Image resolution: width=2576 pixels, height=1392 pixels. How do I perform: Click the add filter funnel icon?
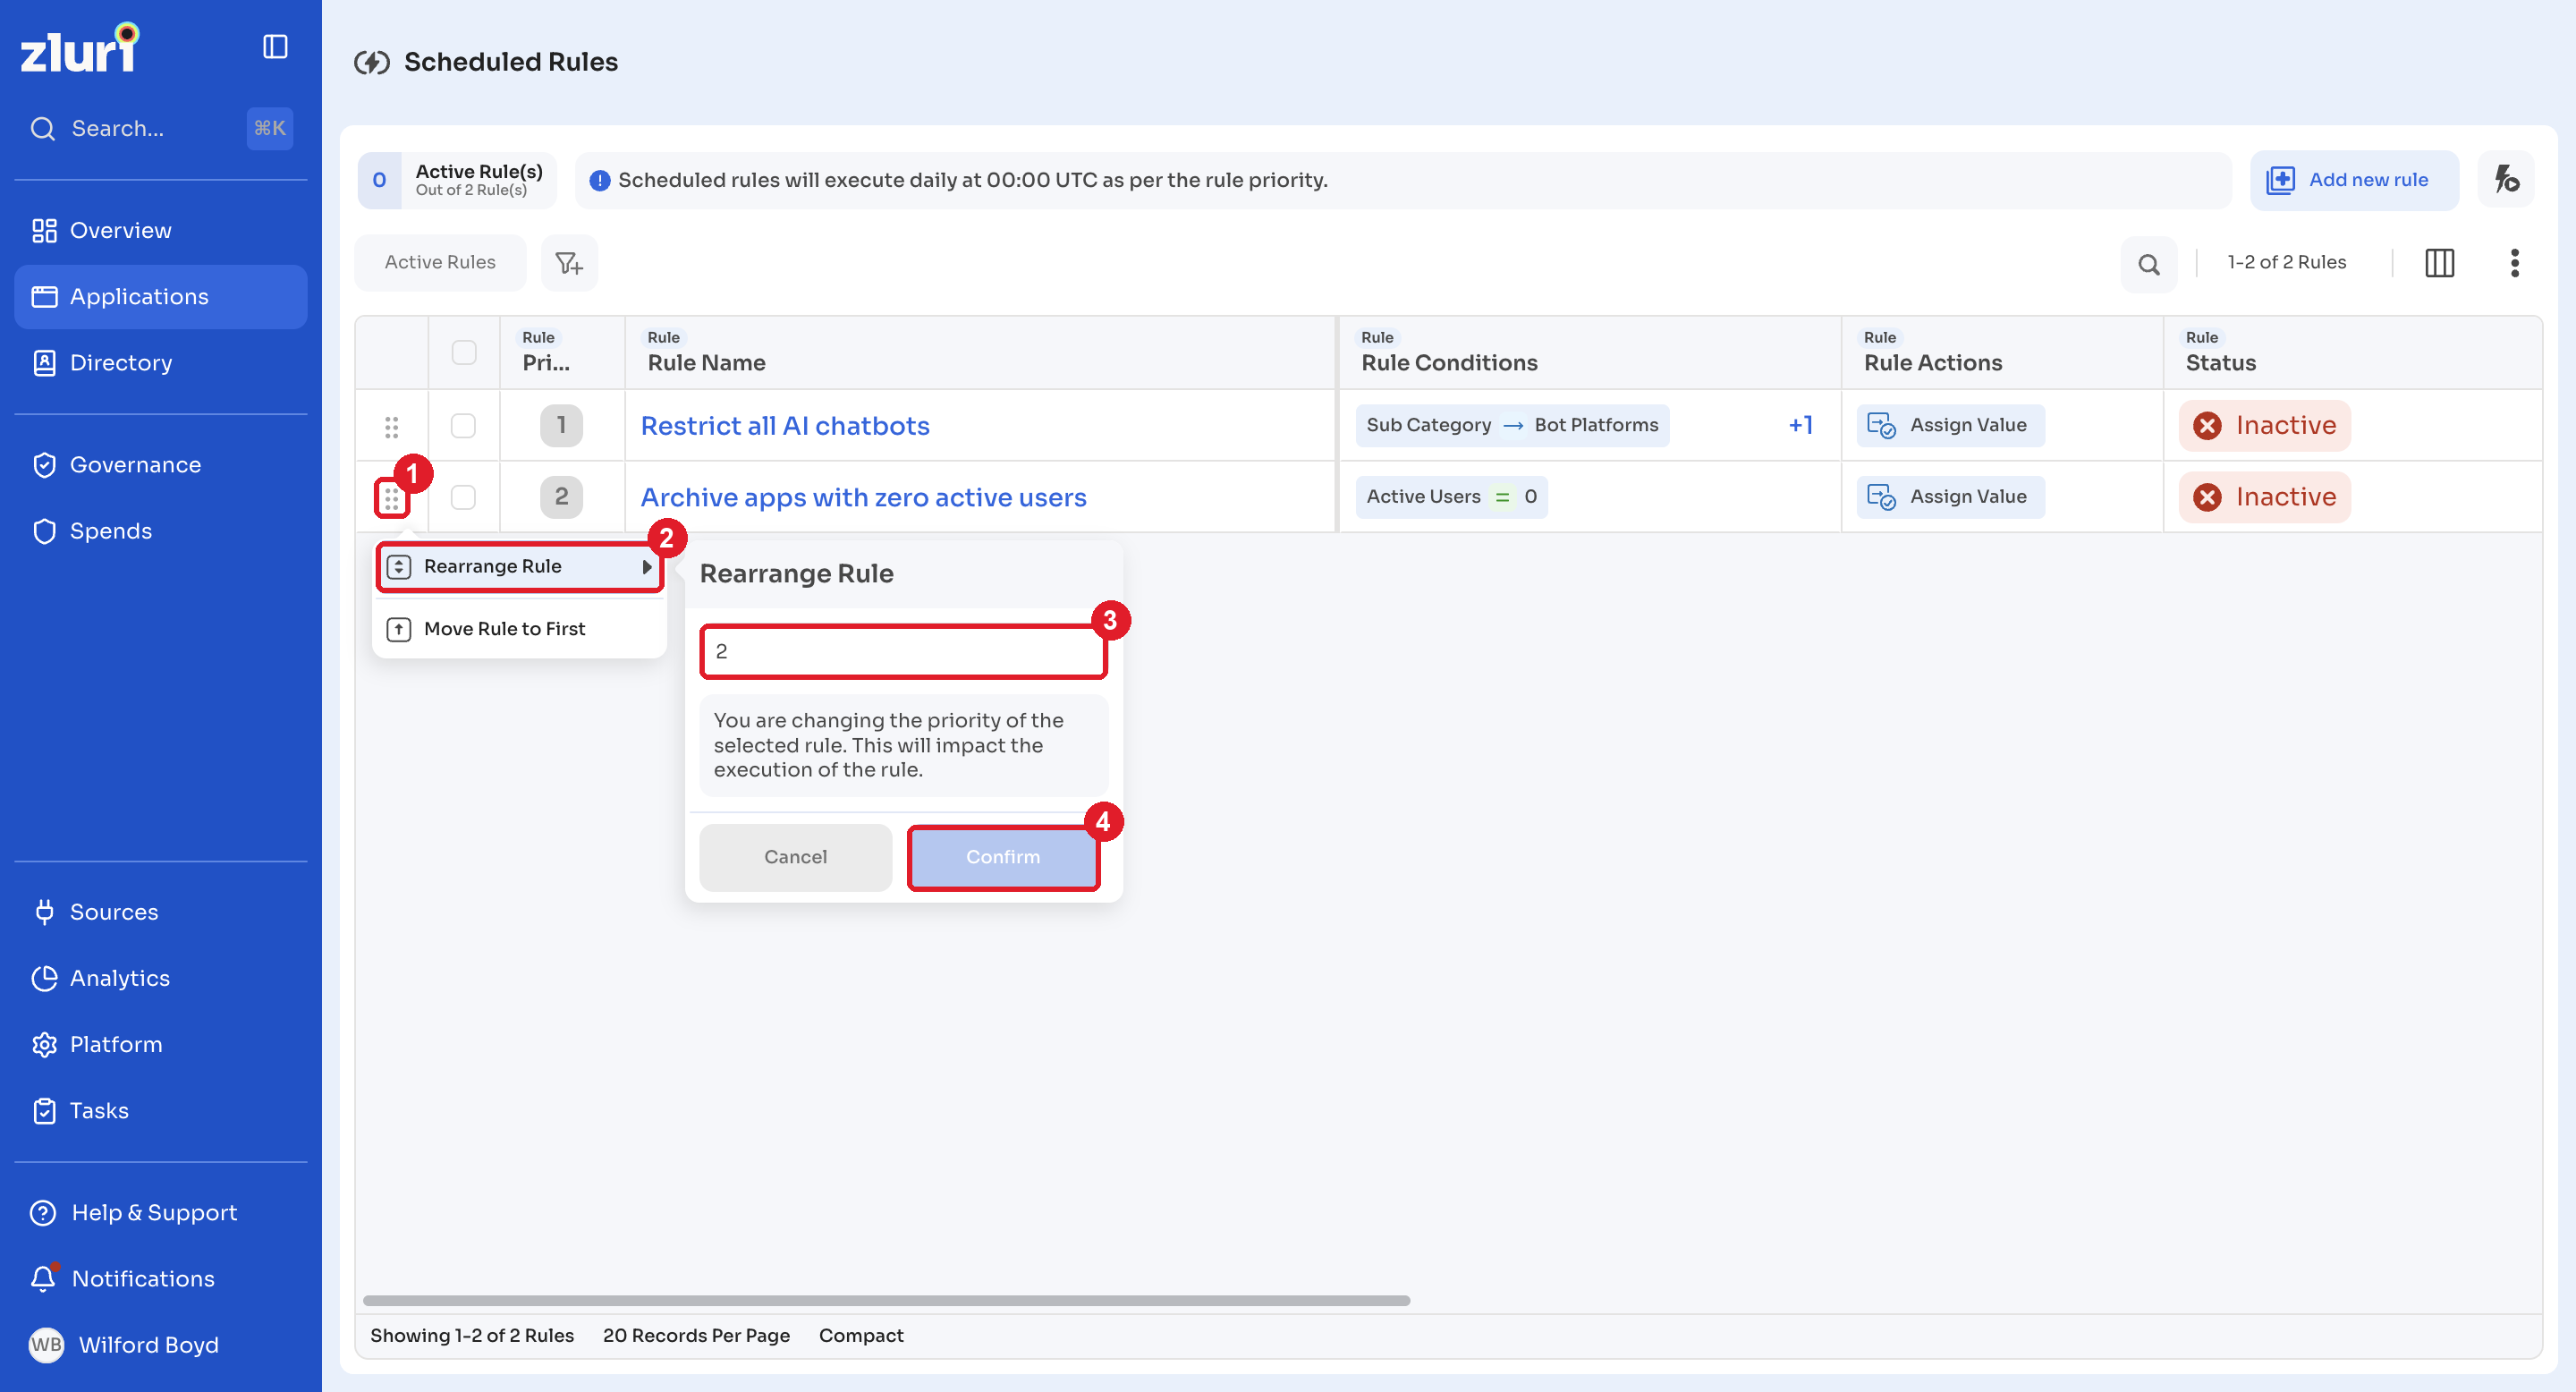click(569, 263)
